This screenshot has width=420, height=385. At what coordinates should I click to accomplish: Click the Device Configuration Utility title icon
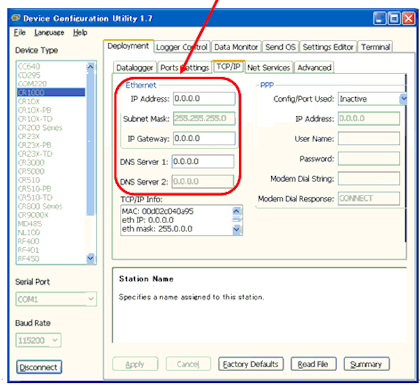tap(16, 18)
